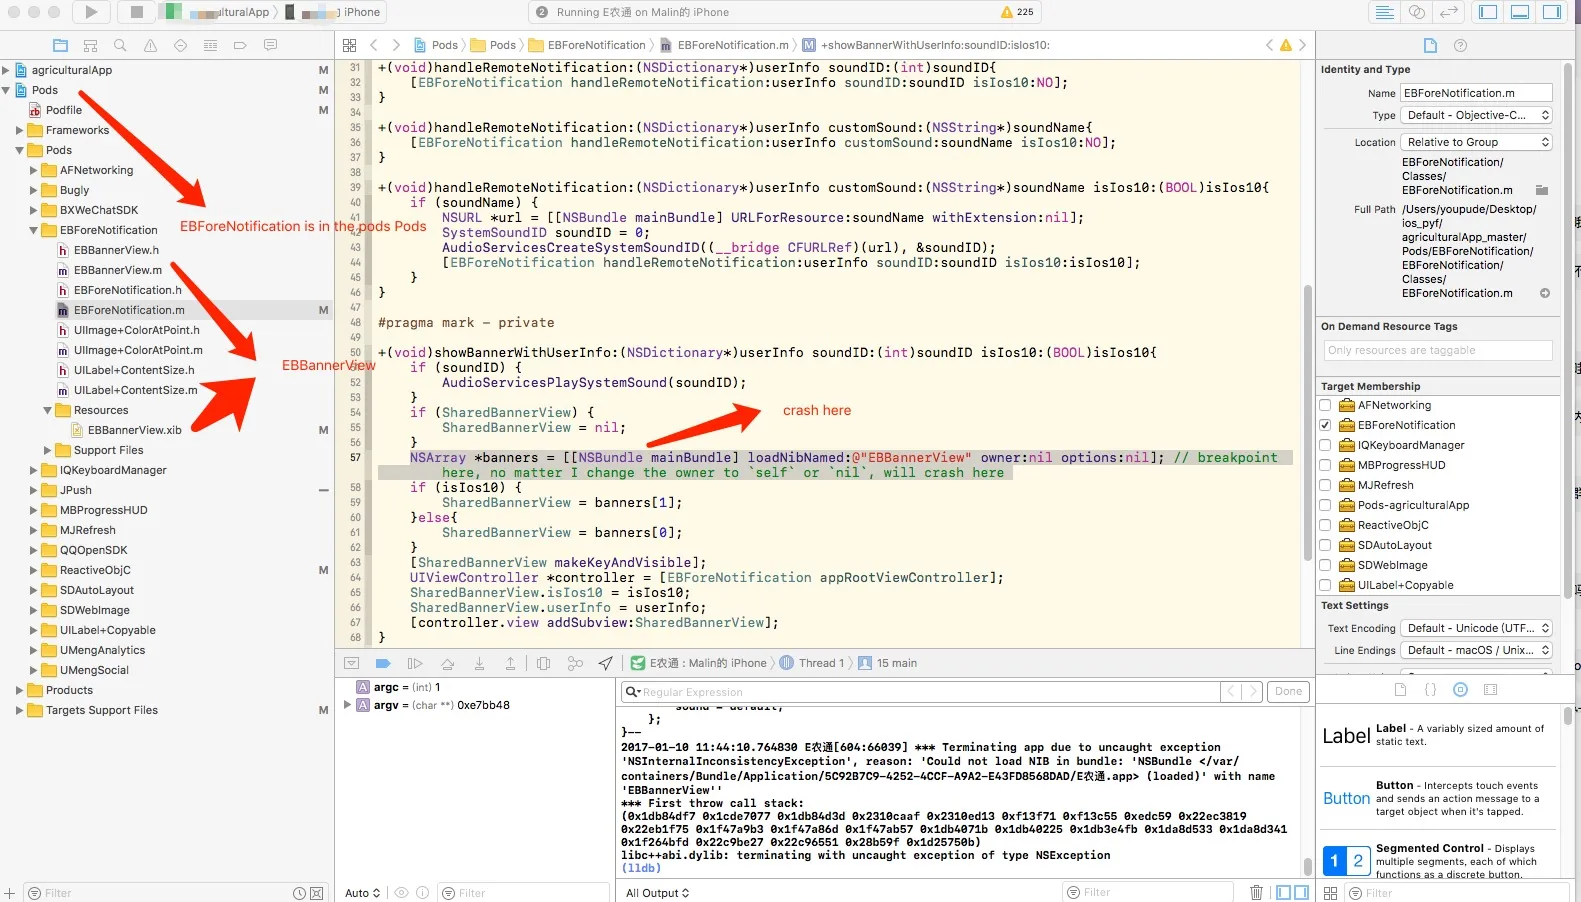Show the standard editor

tap(1385, 12)
